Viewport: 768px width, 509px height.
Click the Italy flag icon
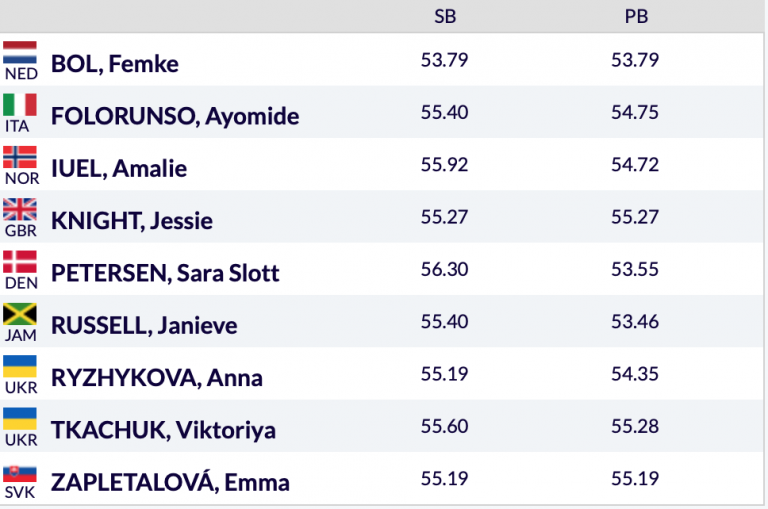[20, 105]
